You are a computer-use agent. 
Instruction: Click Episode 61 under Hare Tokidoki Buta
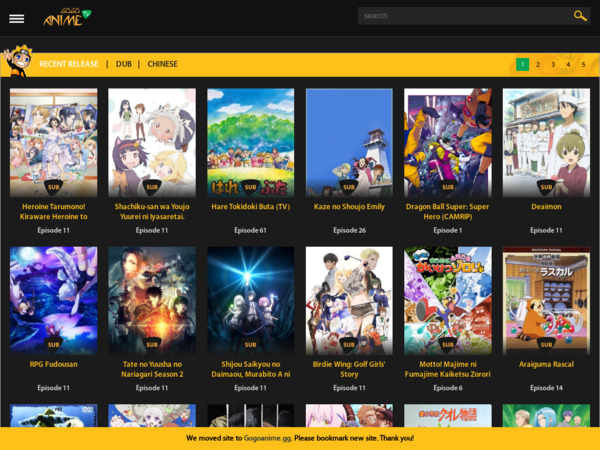coord(251,230)
